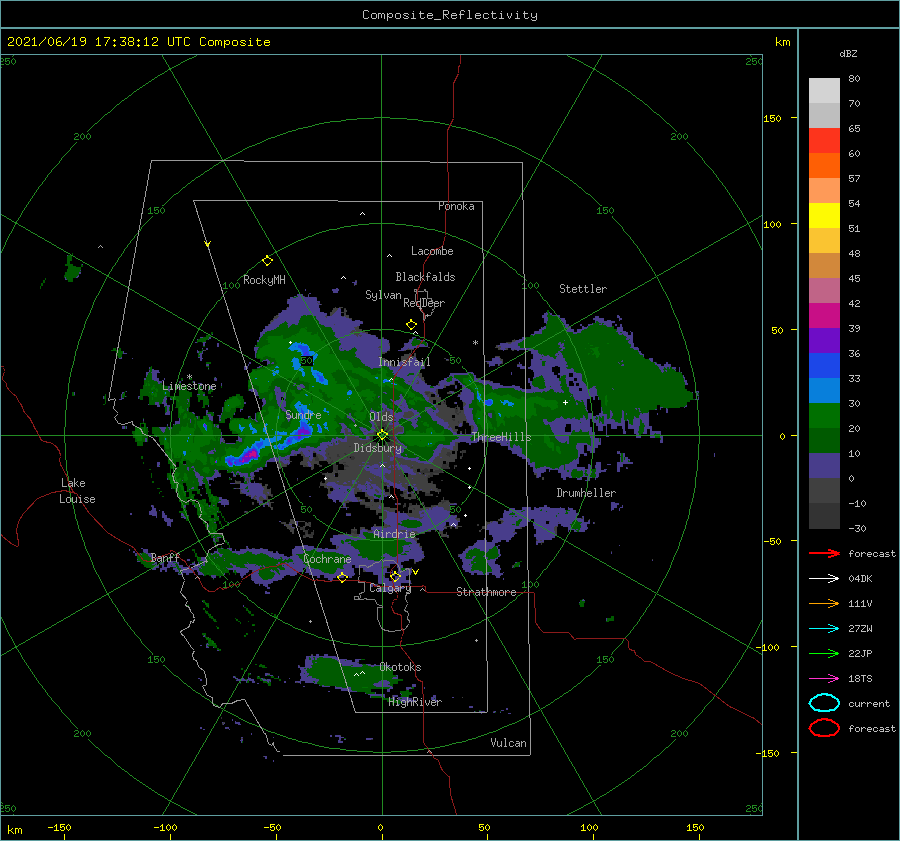Screen dimensions: 900x841
Task: Click the slate purple 0-10 dBZ swatch
Action: click(x=824, y=466)
